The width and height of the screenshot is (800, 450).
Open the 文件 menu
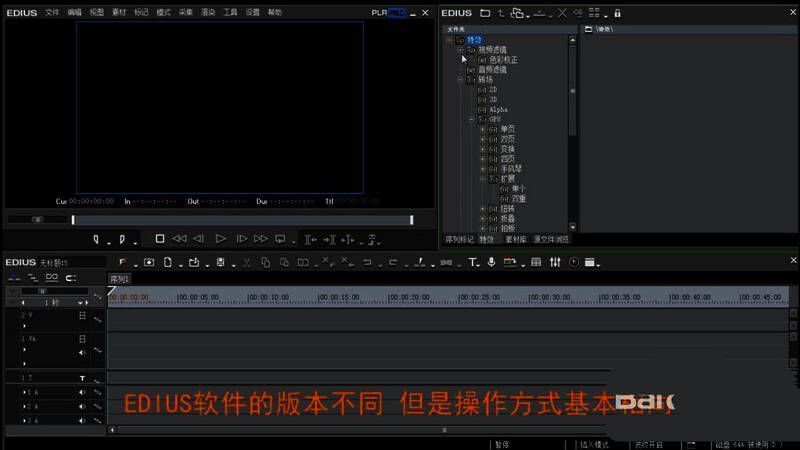pyautogui.click(x=52, y=13)
